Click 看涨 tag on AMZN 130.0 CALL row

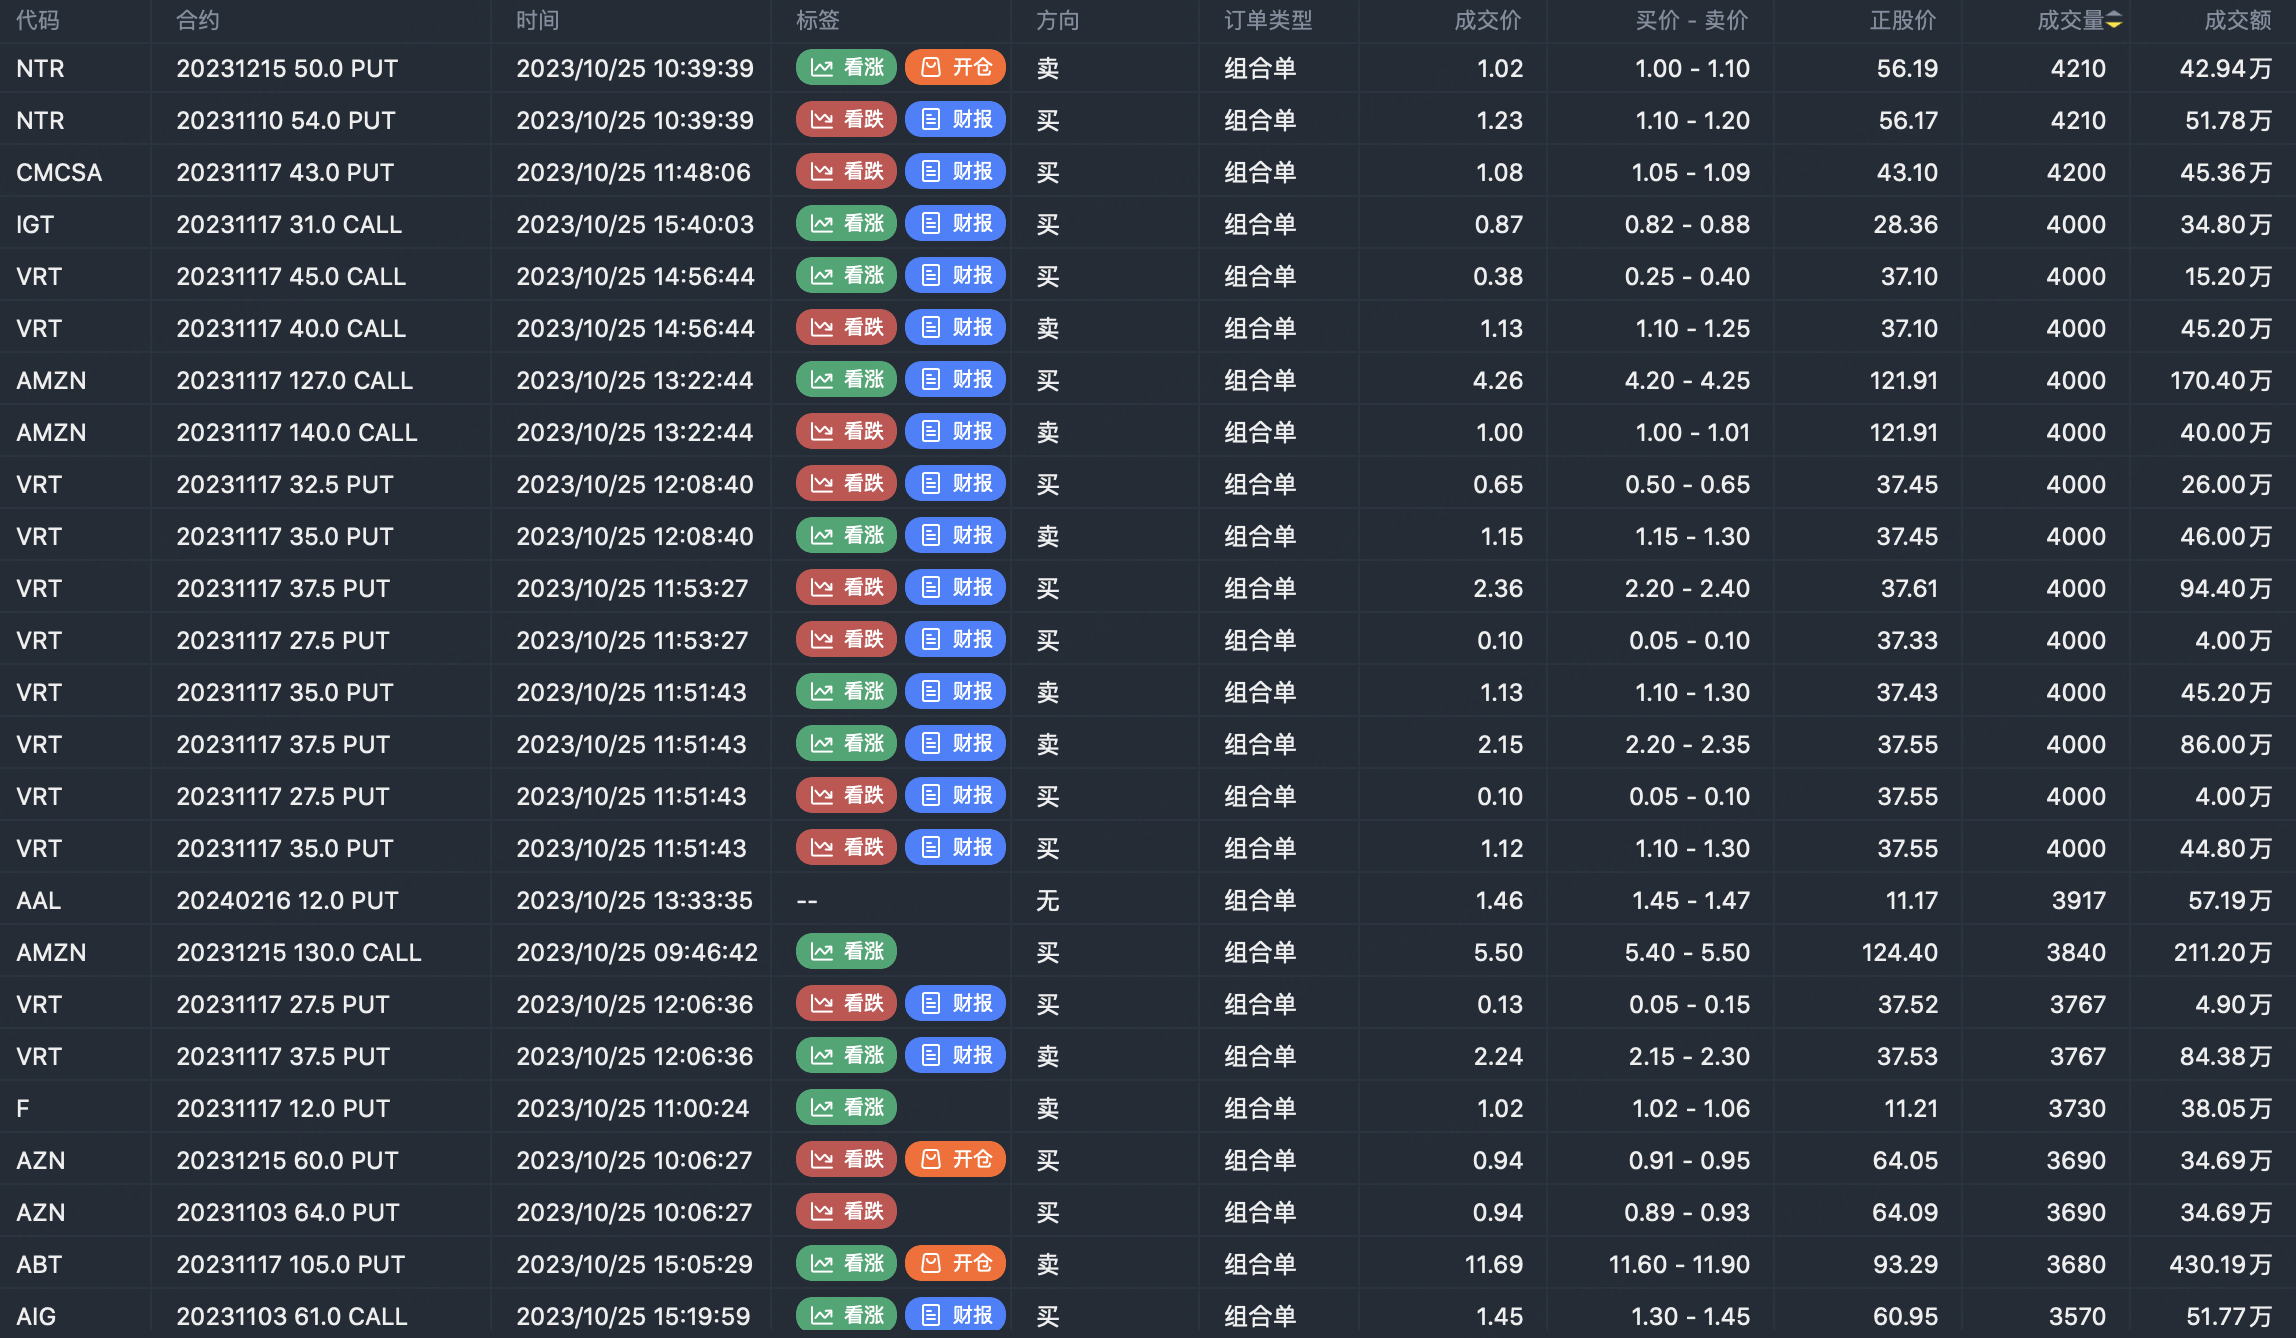pyautogui.click(x=847, y=952)
